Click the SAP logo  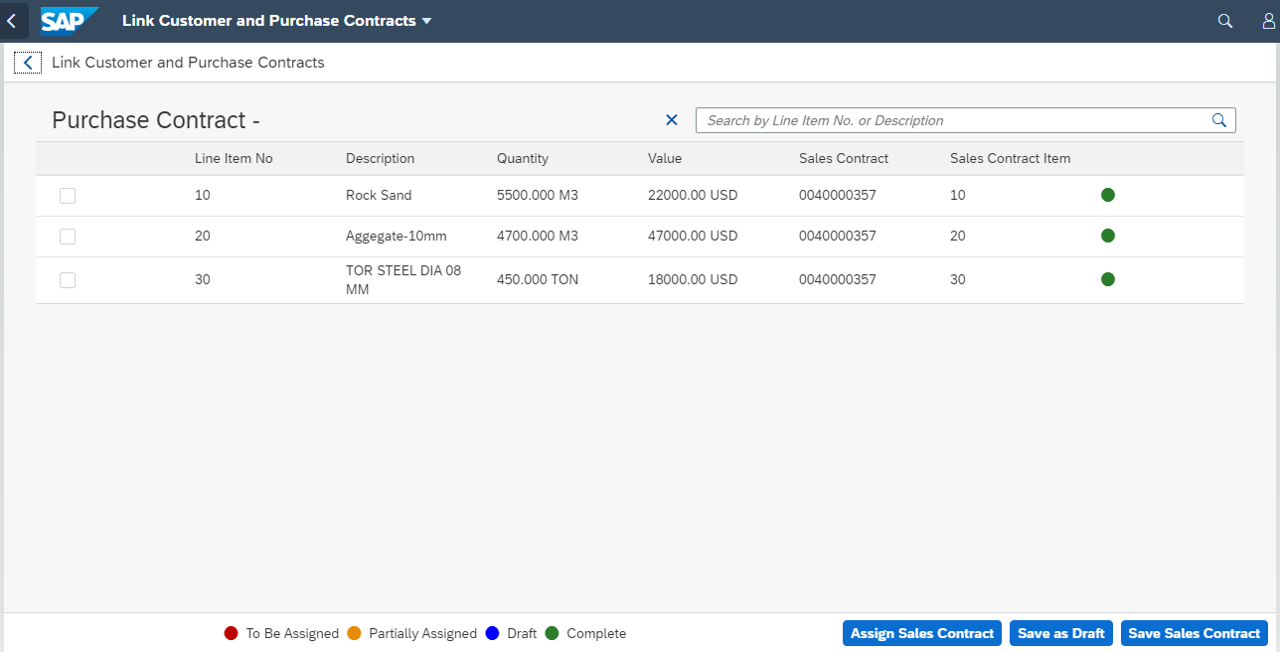pos(68,20)
